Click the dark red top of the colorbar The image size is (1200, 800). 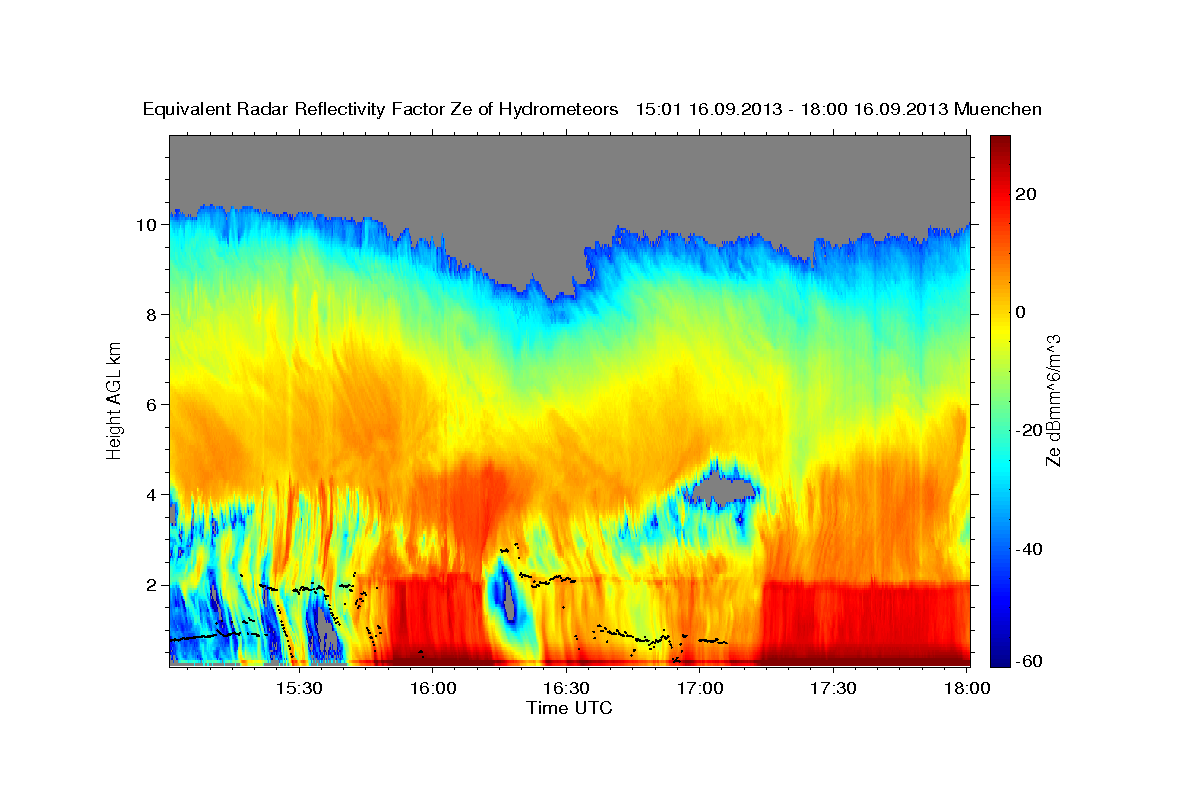pos(999,146)
